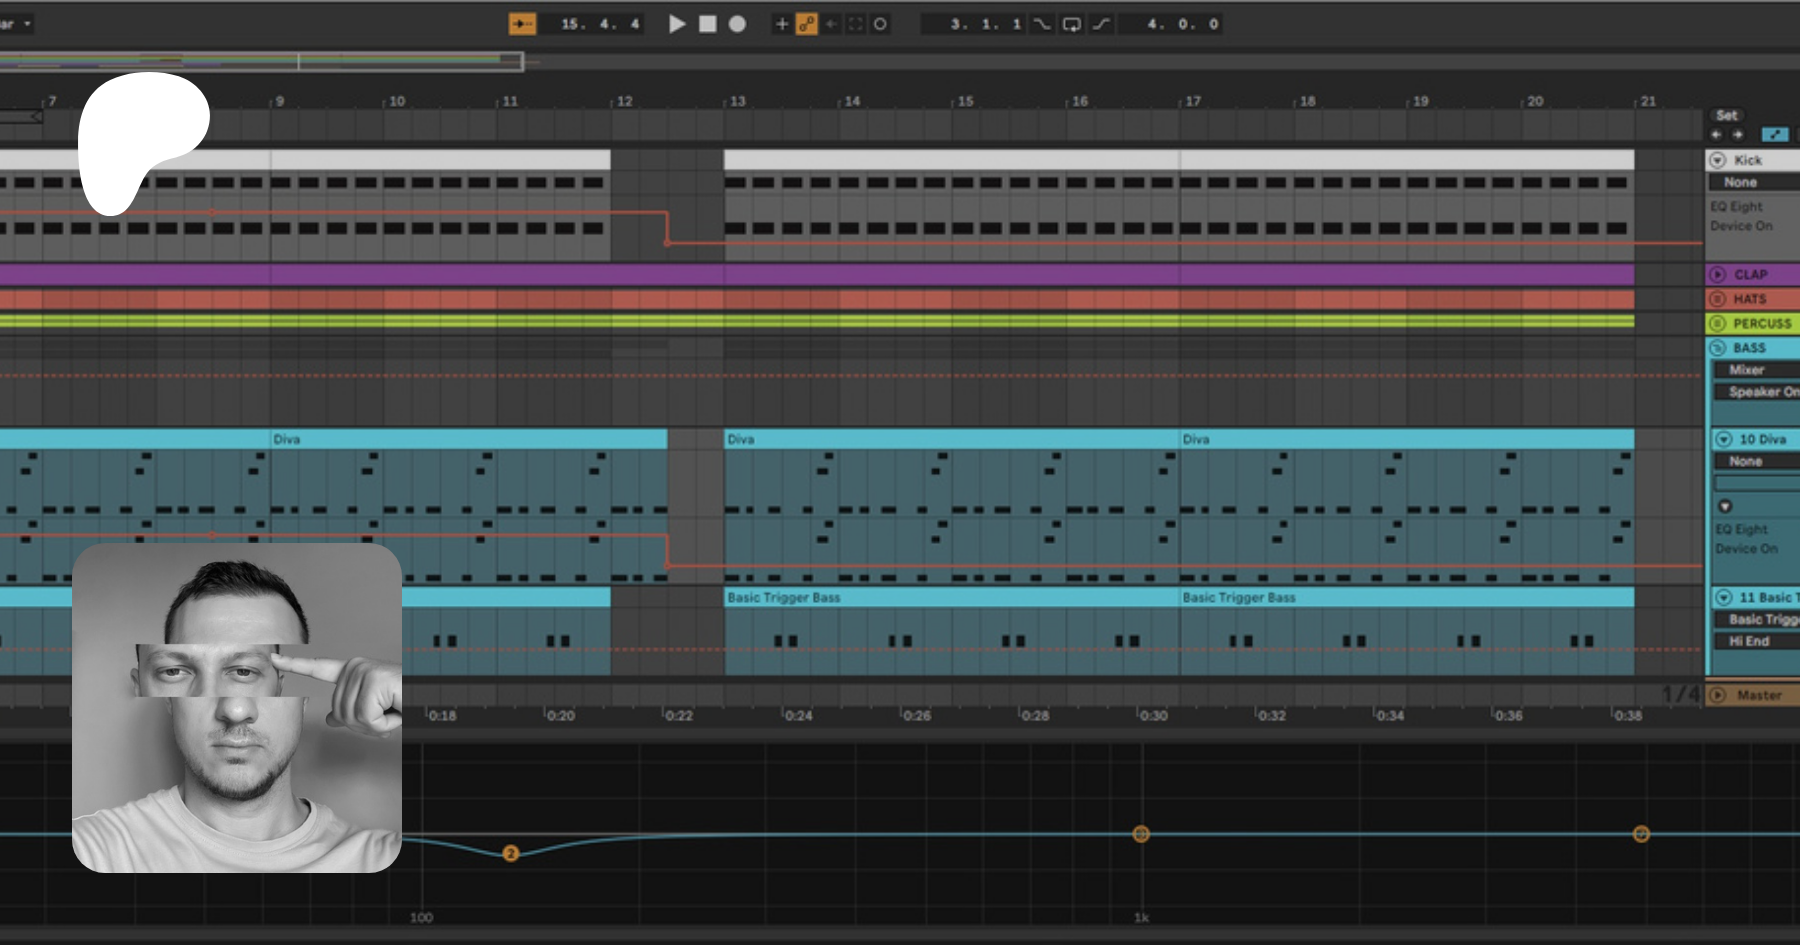Image resolution: width=1800 pixels, height=945 pixels.
Task: Toggle the Automation Arm button
Action: click(806, 24)
